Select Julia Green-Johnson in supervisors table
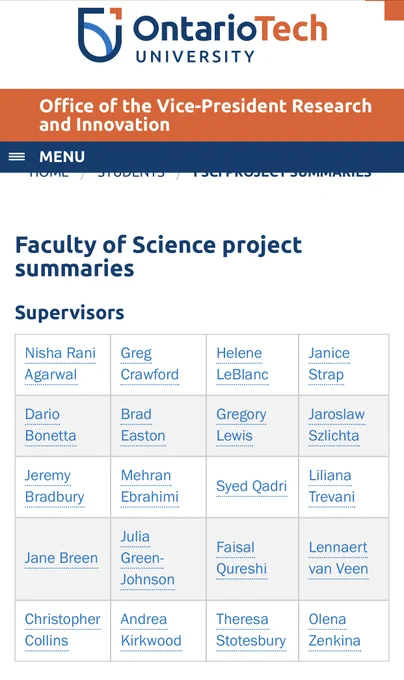 [x=148, y=558]
